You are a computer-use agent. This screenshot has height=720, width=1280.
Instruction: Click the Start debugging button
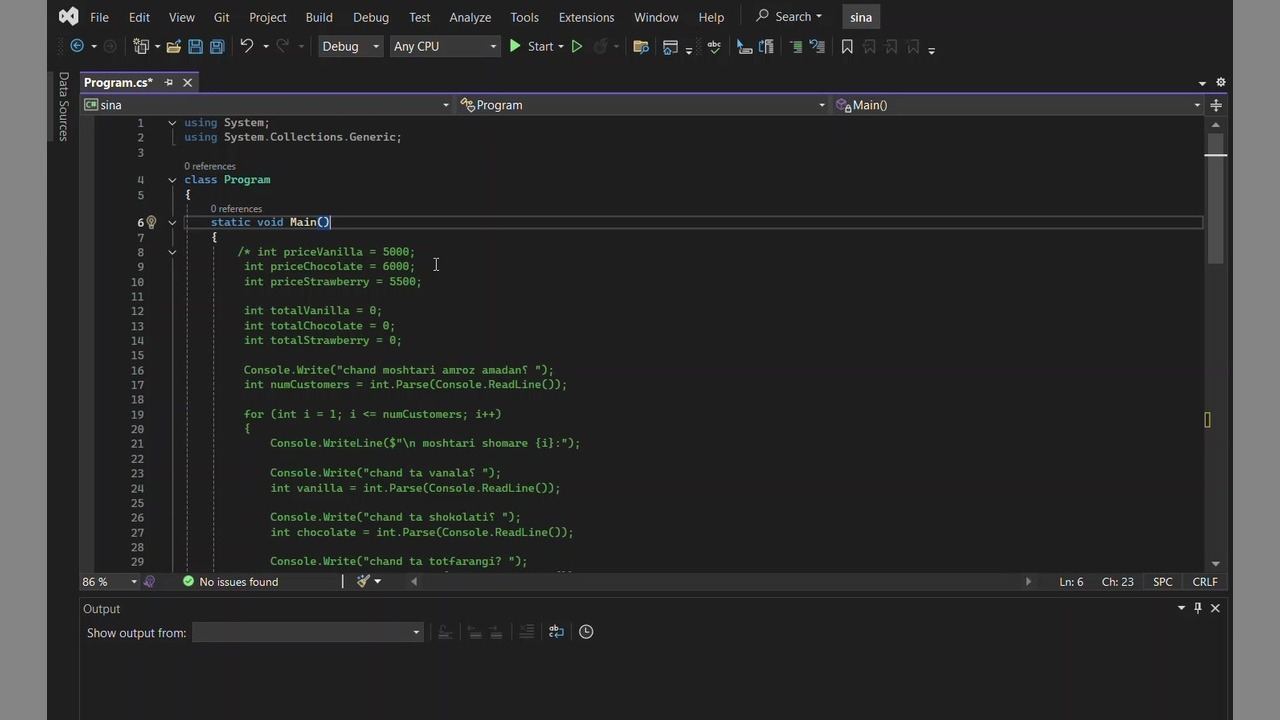531,47
